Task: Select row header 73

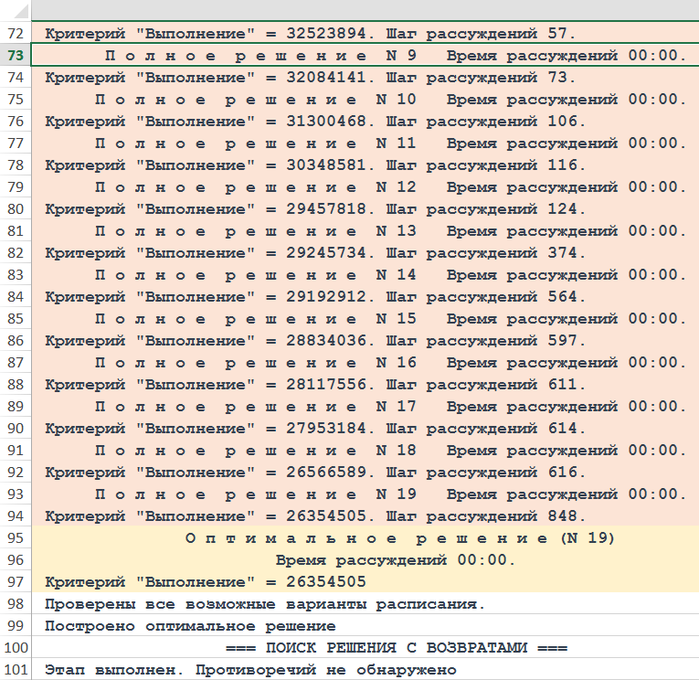Action: tap(16, 55)
